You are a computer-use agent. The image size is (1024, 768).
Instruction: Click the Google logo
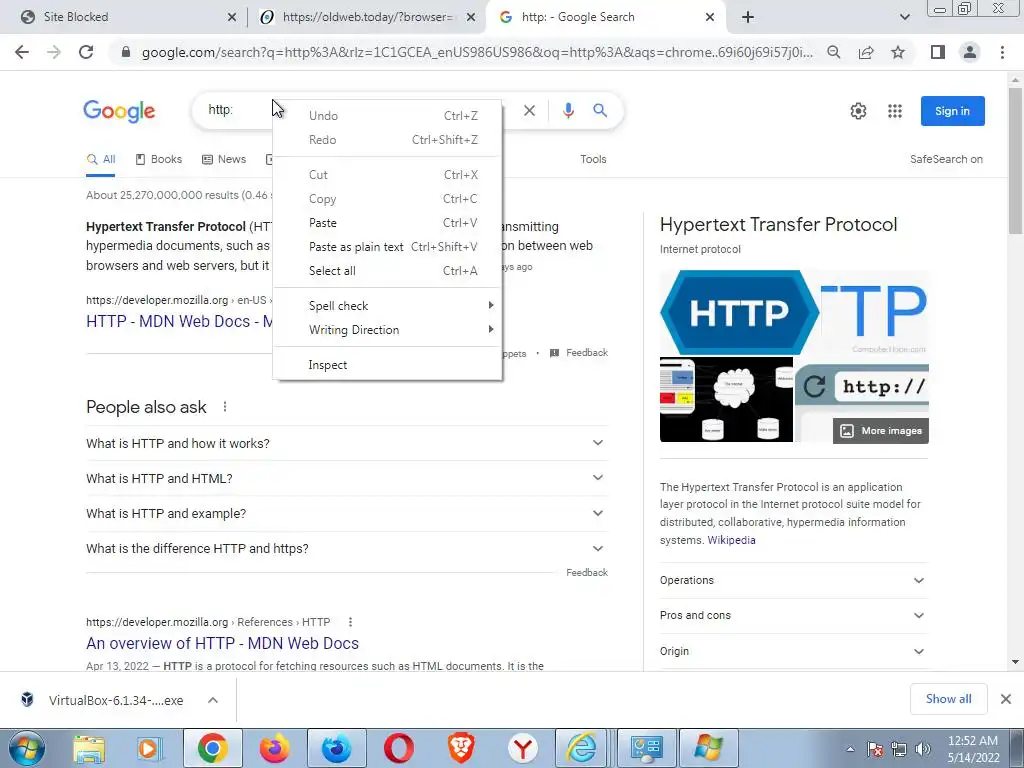tap(119, 111)
